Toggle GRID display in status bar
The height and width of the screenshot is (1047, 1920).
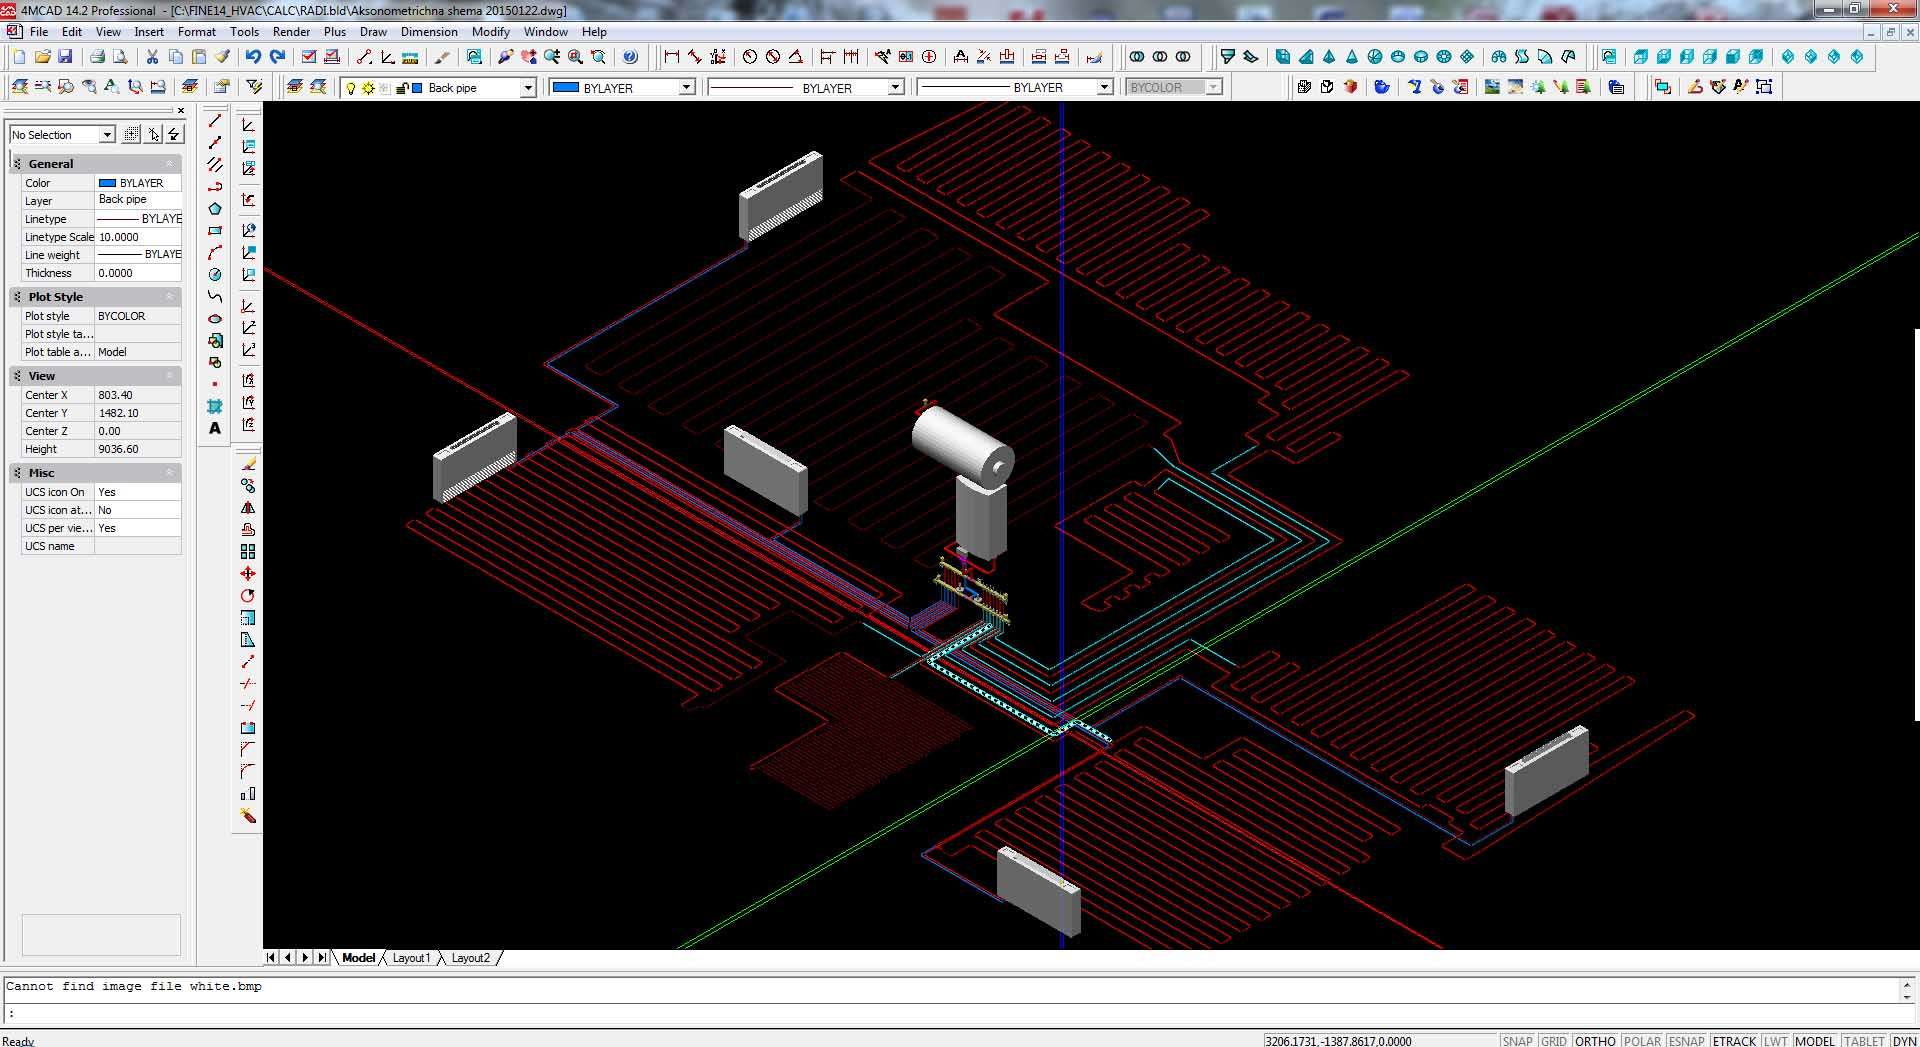[x=1553, y=1040]
